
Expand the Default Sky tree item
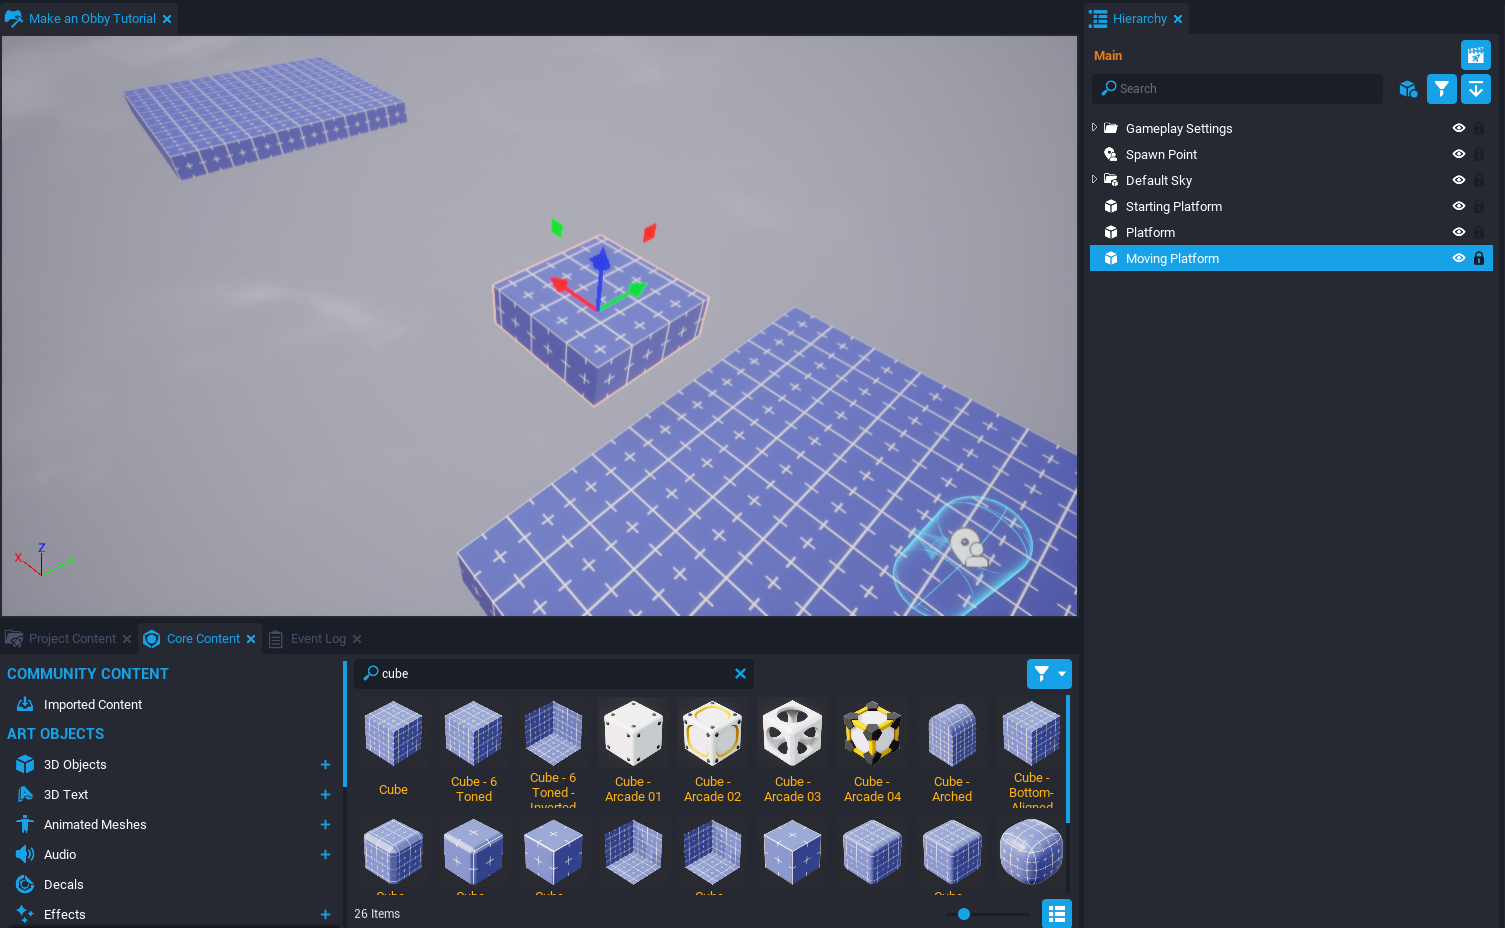click(x=1094, y=180)
